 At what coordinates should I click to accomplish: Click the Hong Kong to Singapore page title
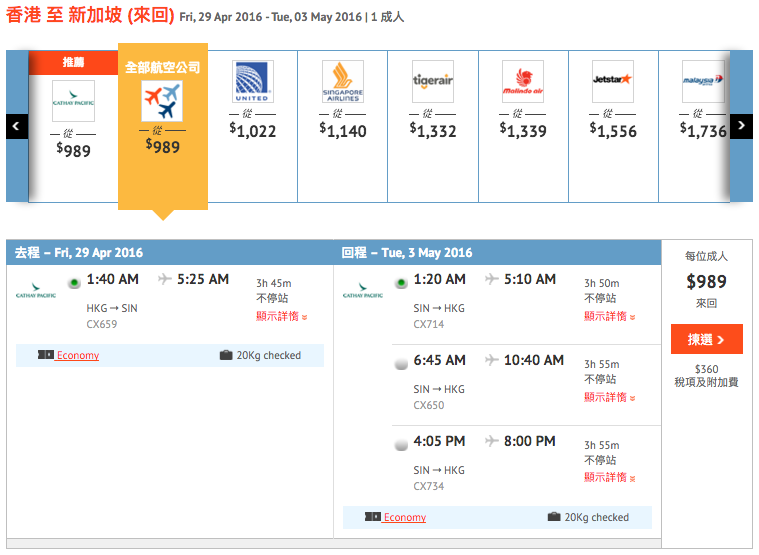click(90, 15)
